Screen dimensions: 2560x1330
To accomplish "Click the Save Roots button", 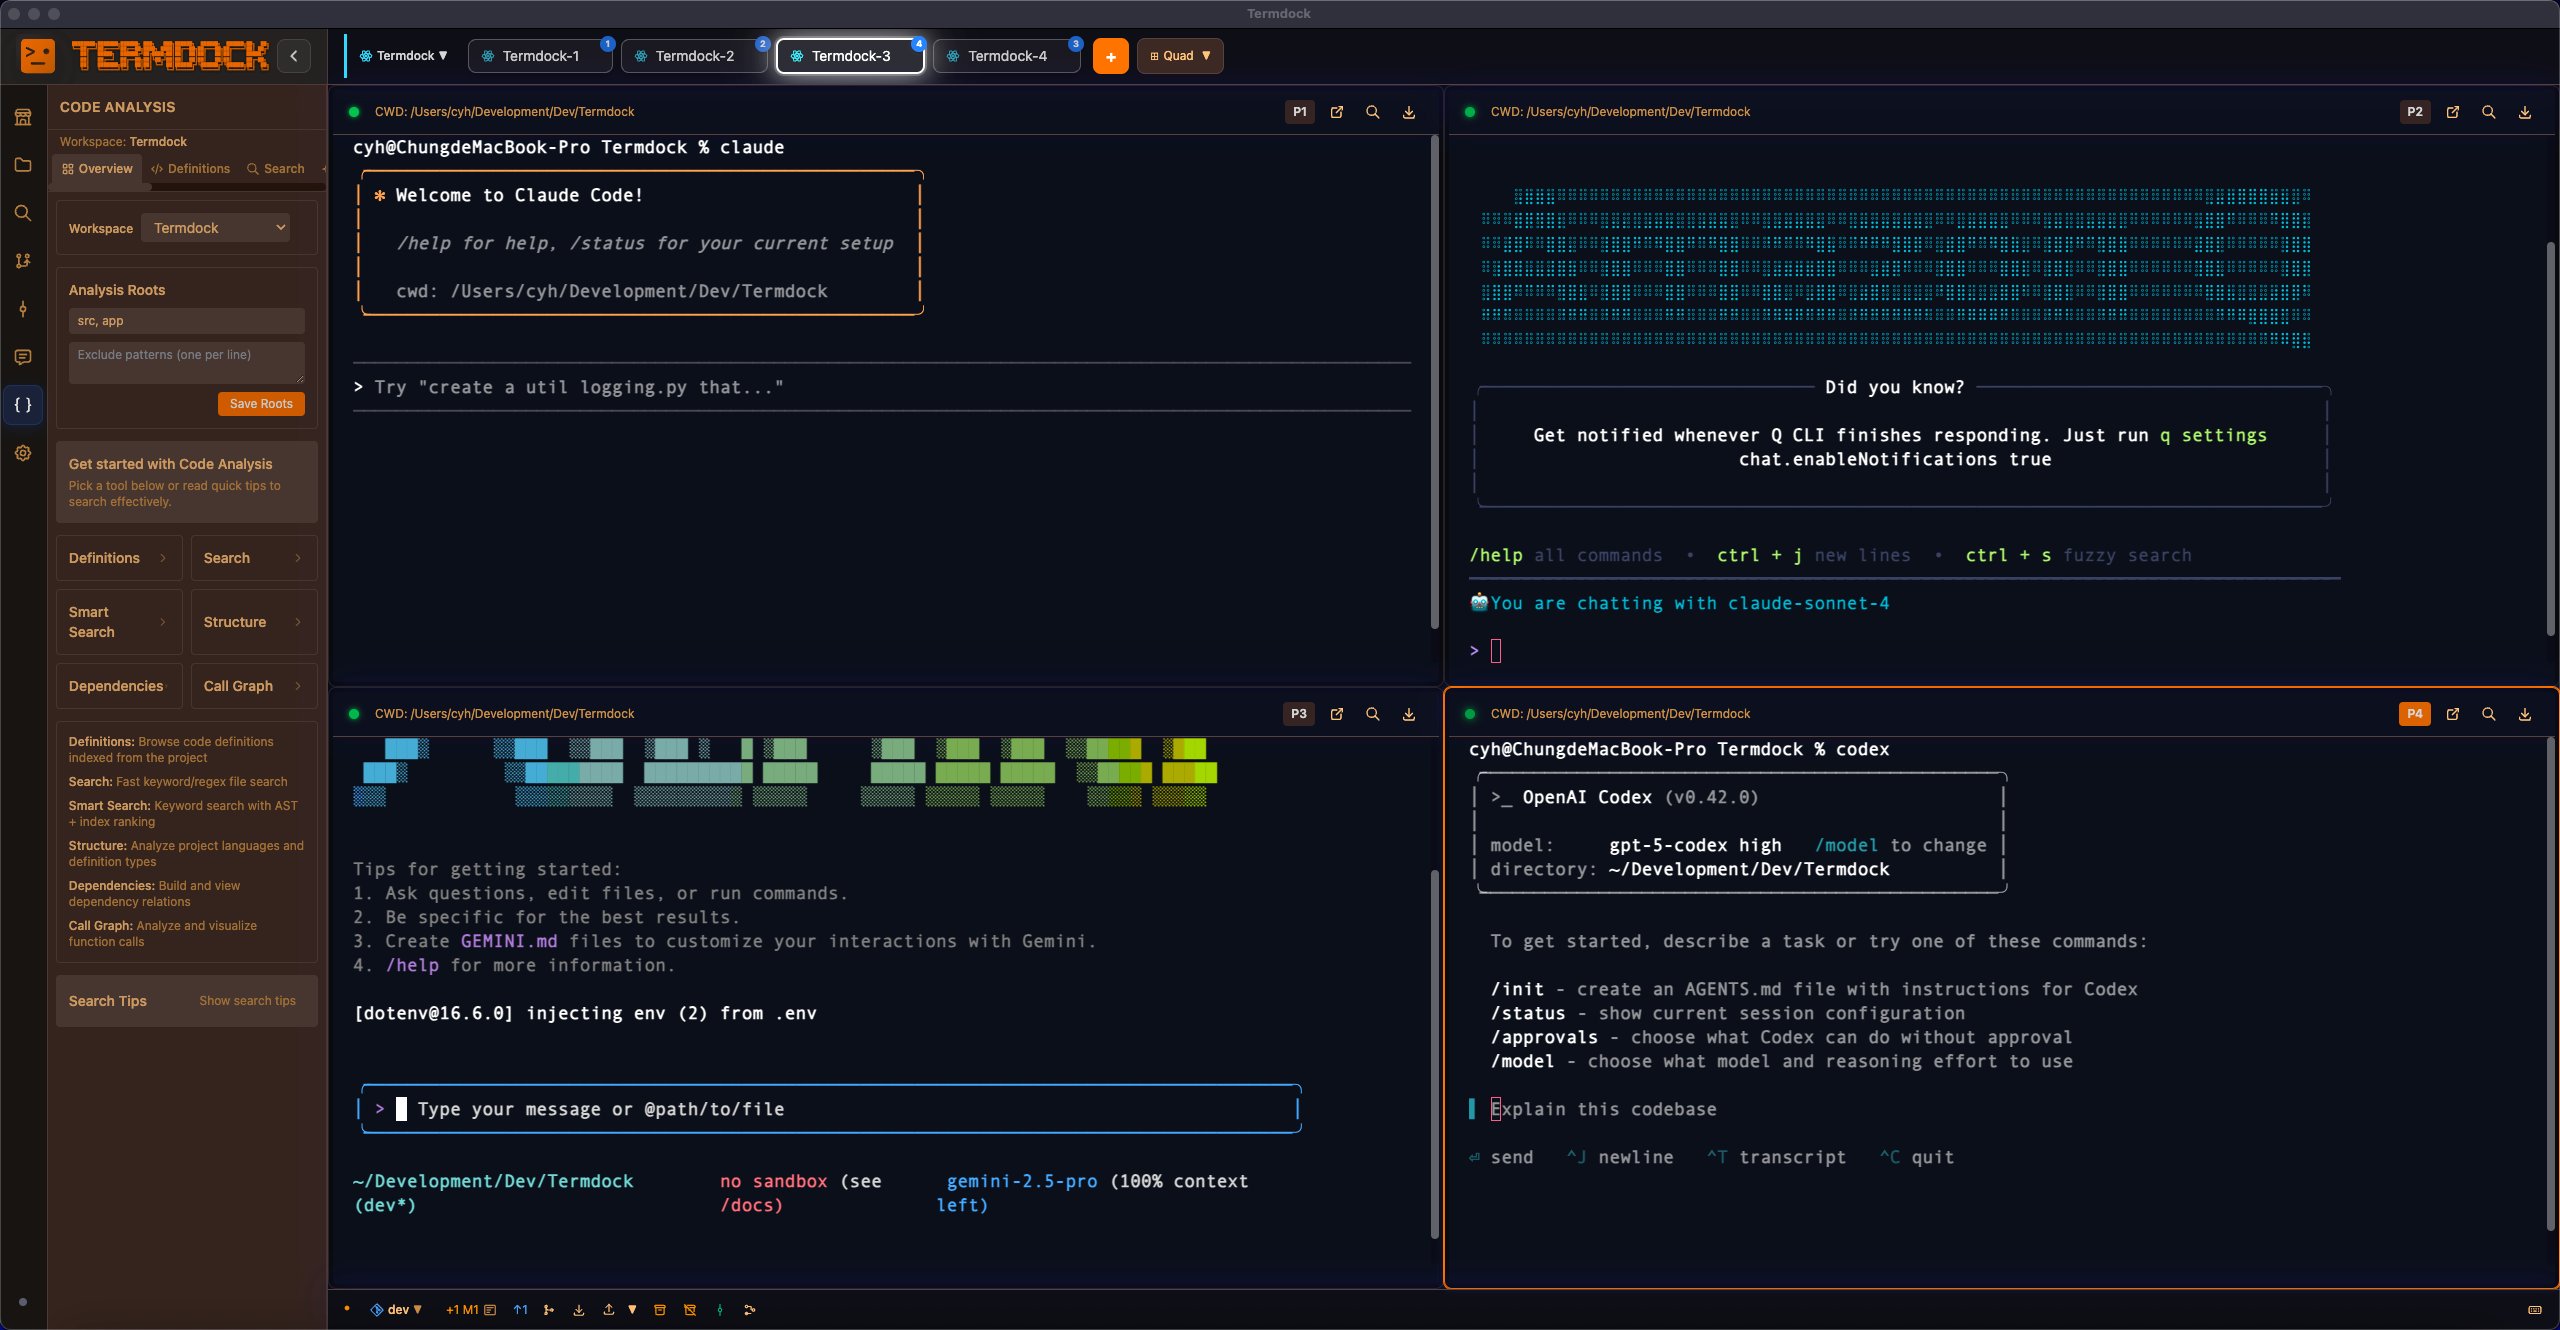I will coord(261,404).
